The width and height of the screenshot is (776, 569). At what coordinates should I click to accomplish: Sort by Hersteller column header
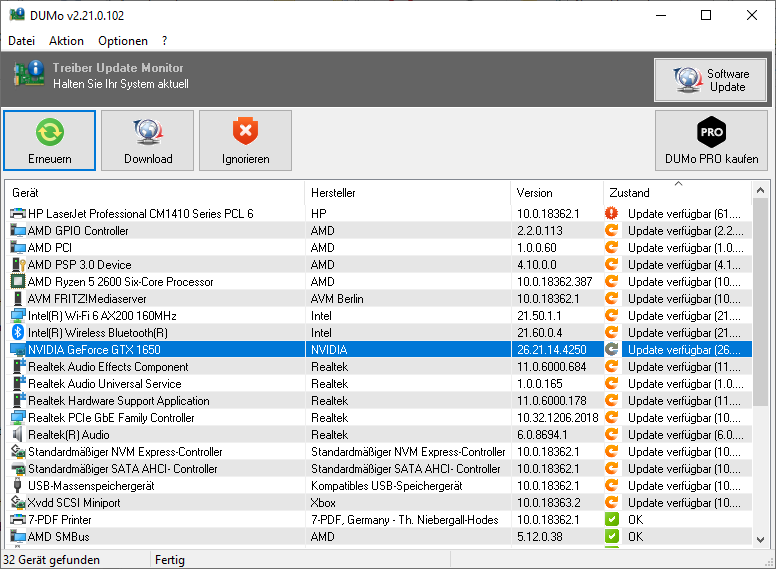coord(406,192)
